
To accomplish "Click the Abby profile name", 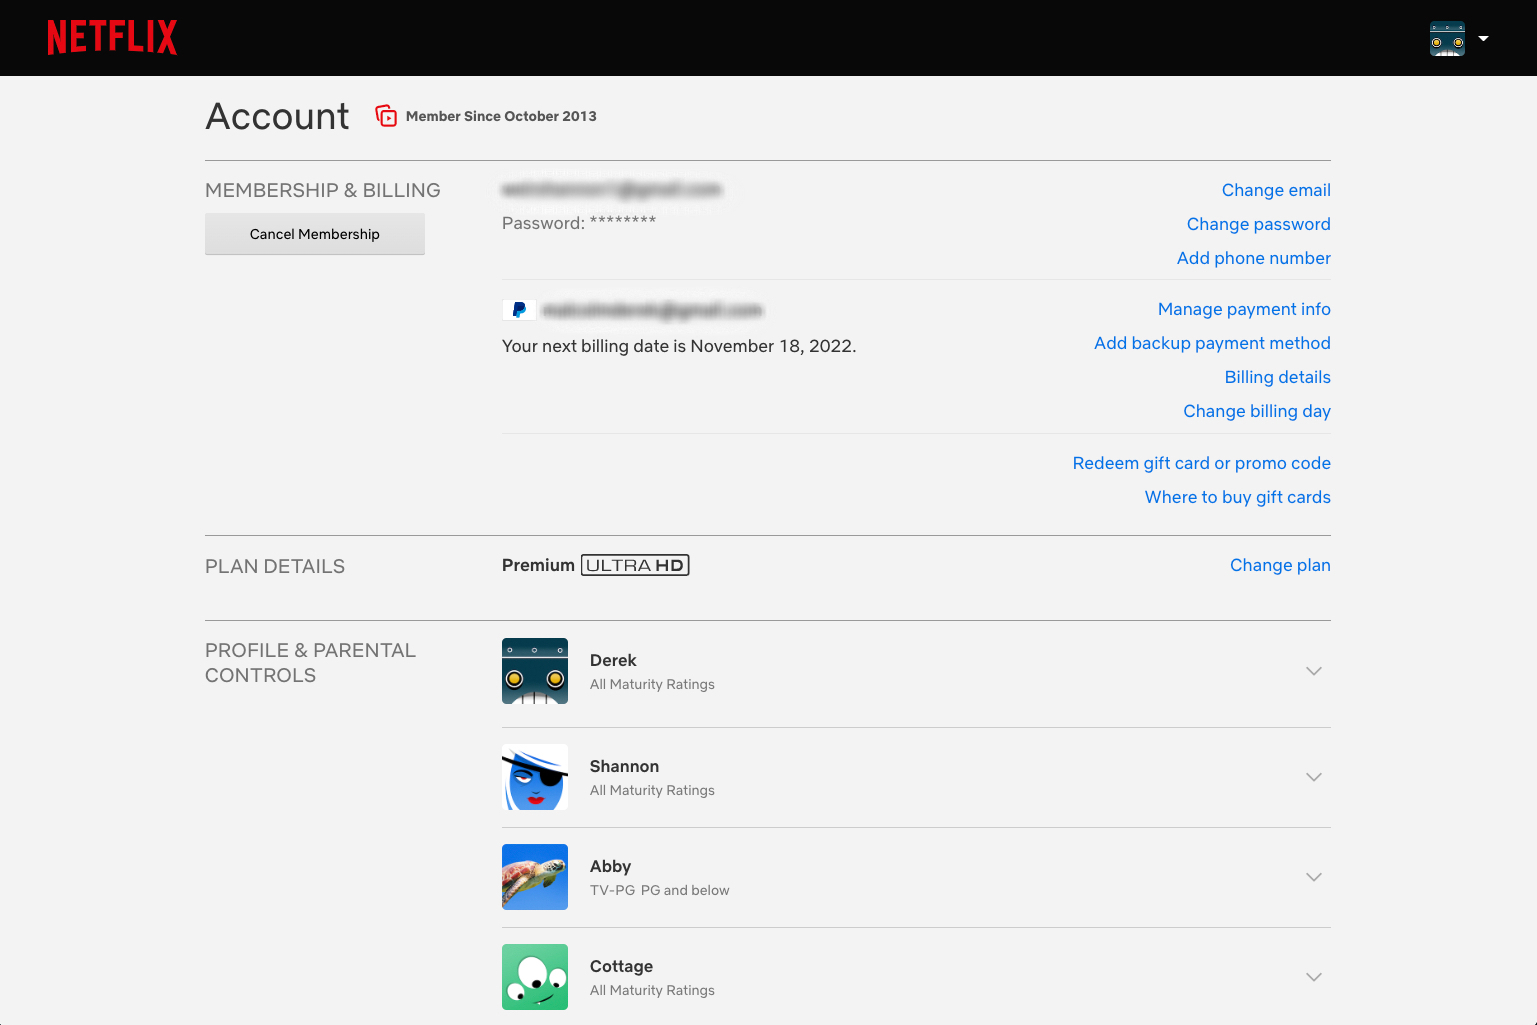I will pyautogui.click(x=610, y=866).
